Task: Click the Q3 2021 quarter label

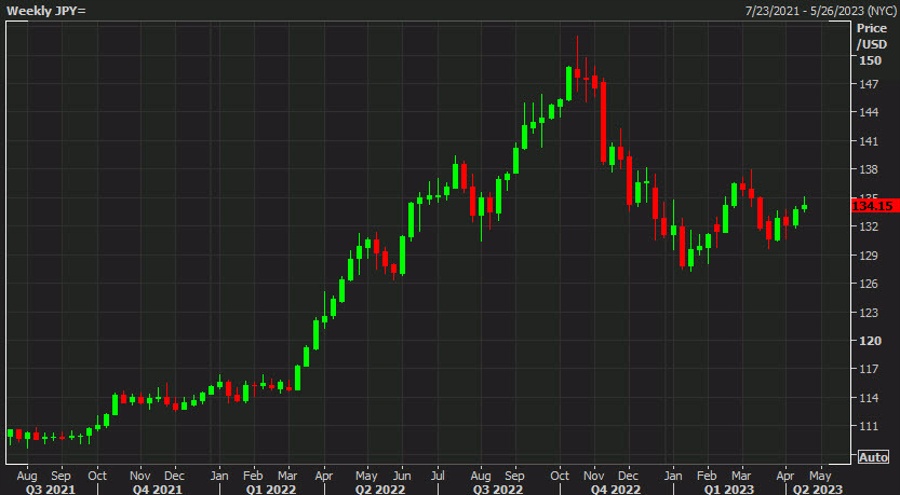Action: pos(51,489)
